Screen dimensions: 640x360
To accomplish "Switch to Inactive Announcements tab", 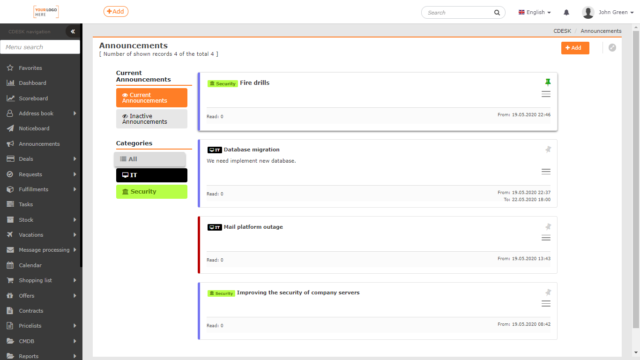I will [x=151, y=119].
